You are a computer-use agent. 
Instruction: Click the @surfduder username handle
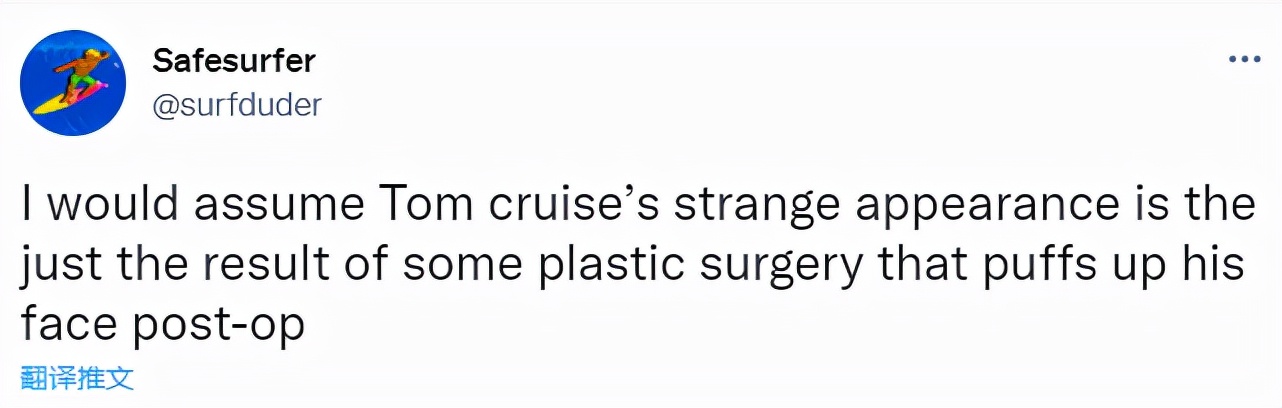point(237,103)
